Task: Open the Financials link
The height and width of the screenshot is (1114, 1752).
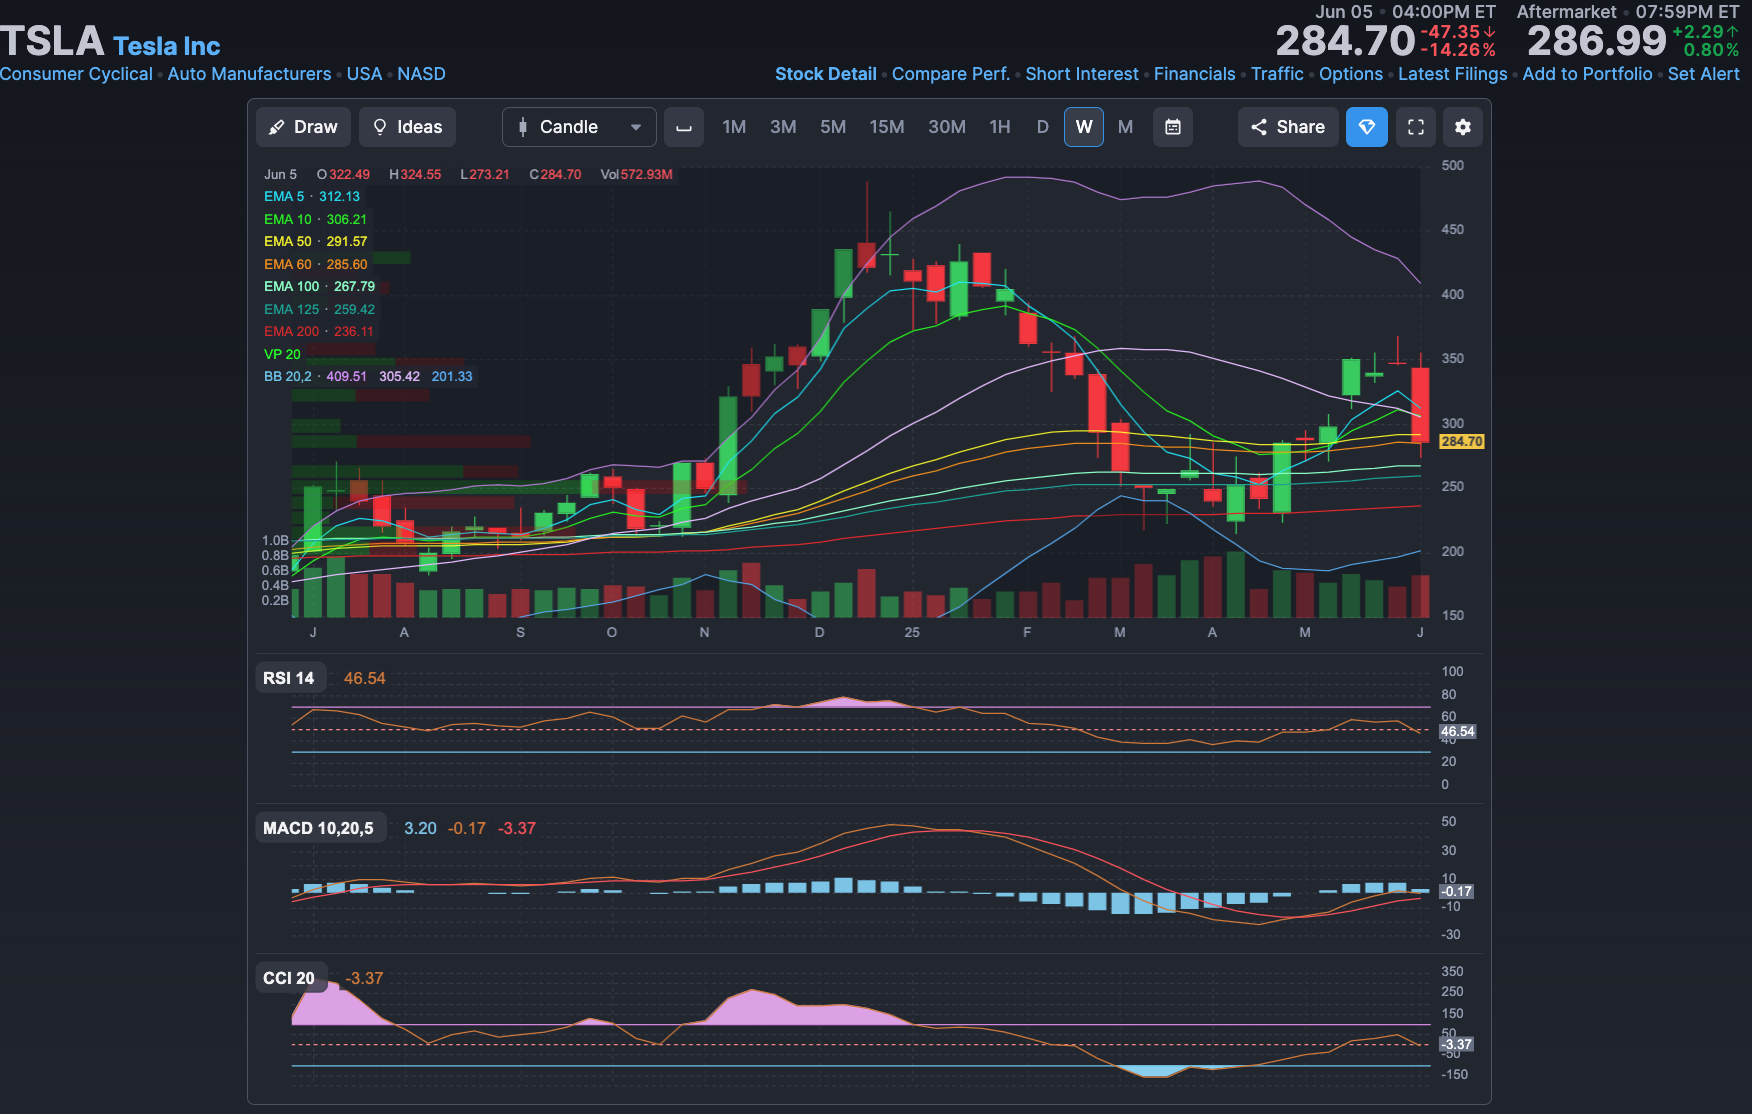Action: tap(1195, 74)
